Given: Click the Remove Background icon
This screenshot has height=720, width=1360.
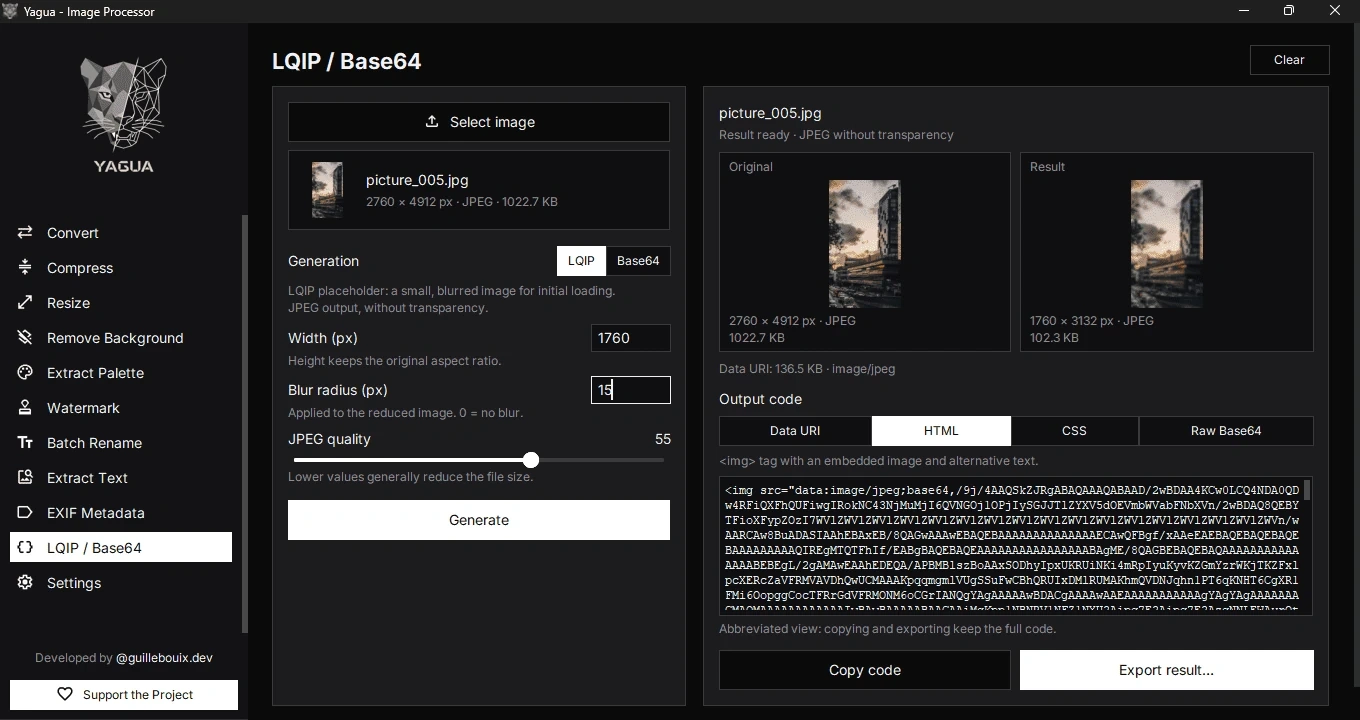Looking at the screenshot, I should 25,338.
